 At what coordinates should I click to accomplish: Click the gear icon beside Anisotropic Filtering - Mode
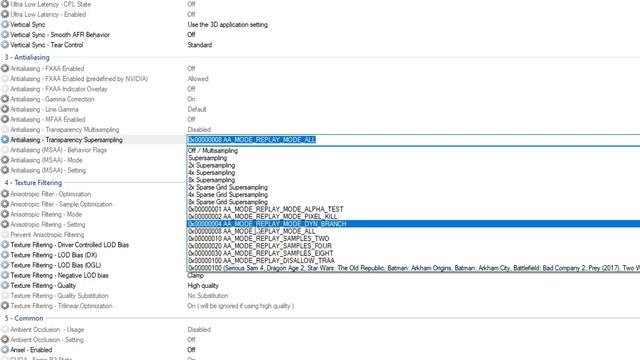coord(5,214)
